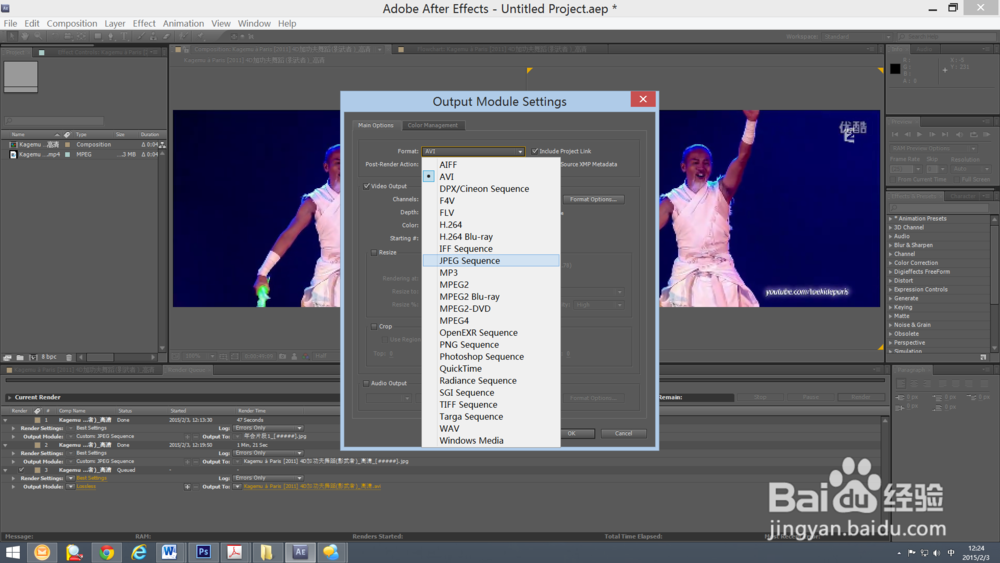Open the Effect menu
The image size is (1000, 563).
pos(144,24)
